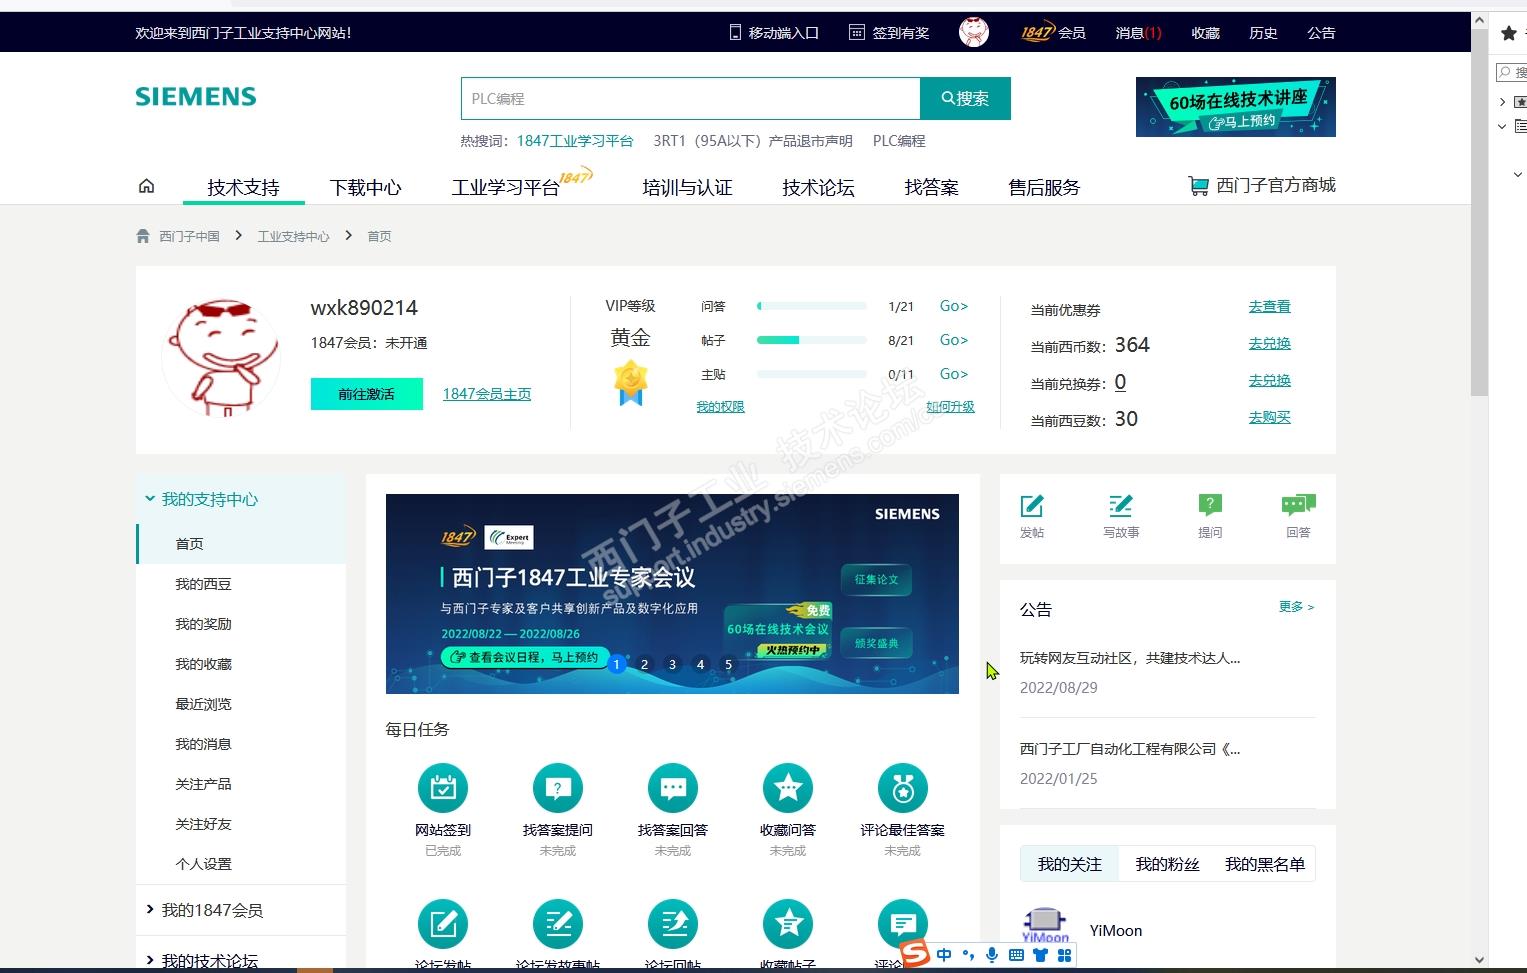Click 1847工业学习平台 hot search term
The width and height of the screenshot is (1527, 973).
[575, 141]
